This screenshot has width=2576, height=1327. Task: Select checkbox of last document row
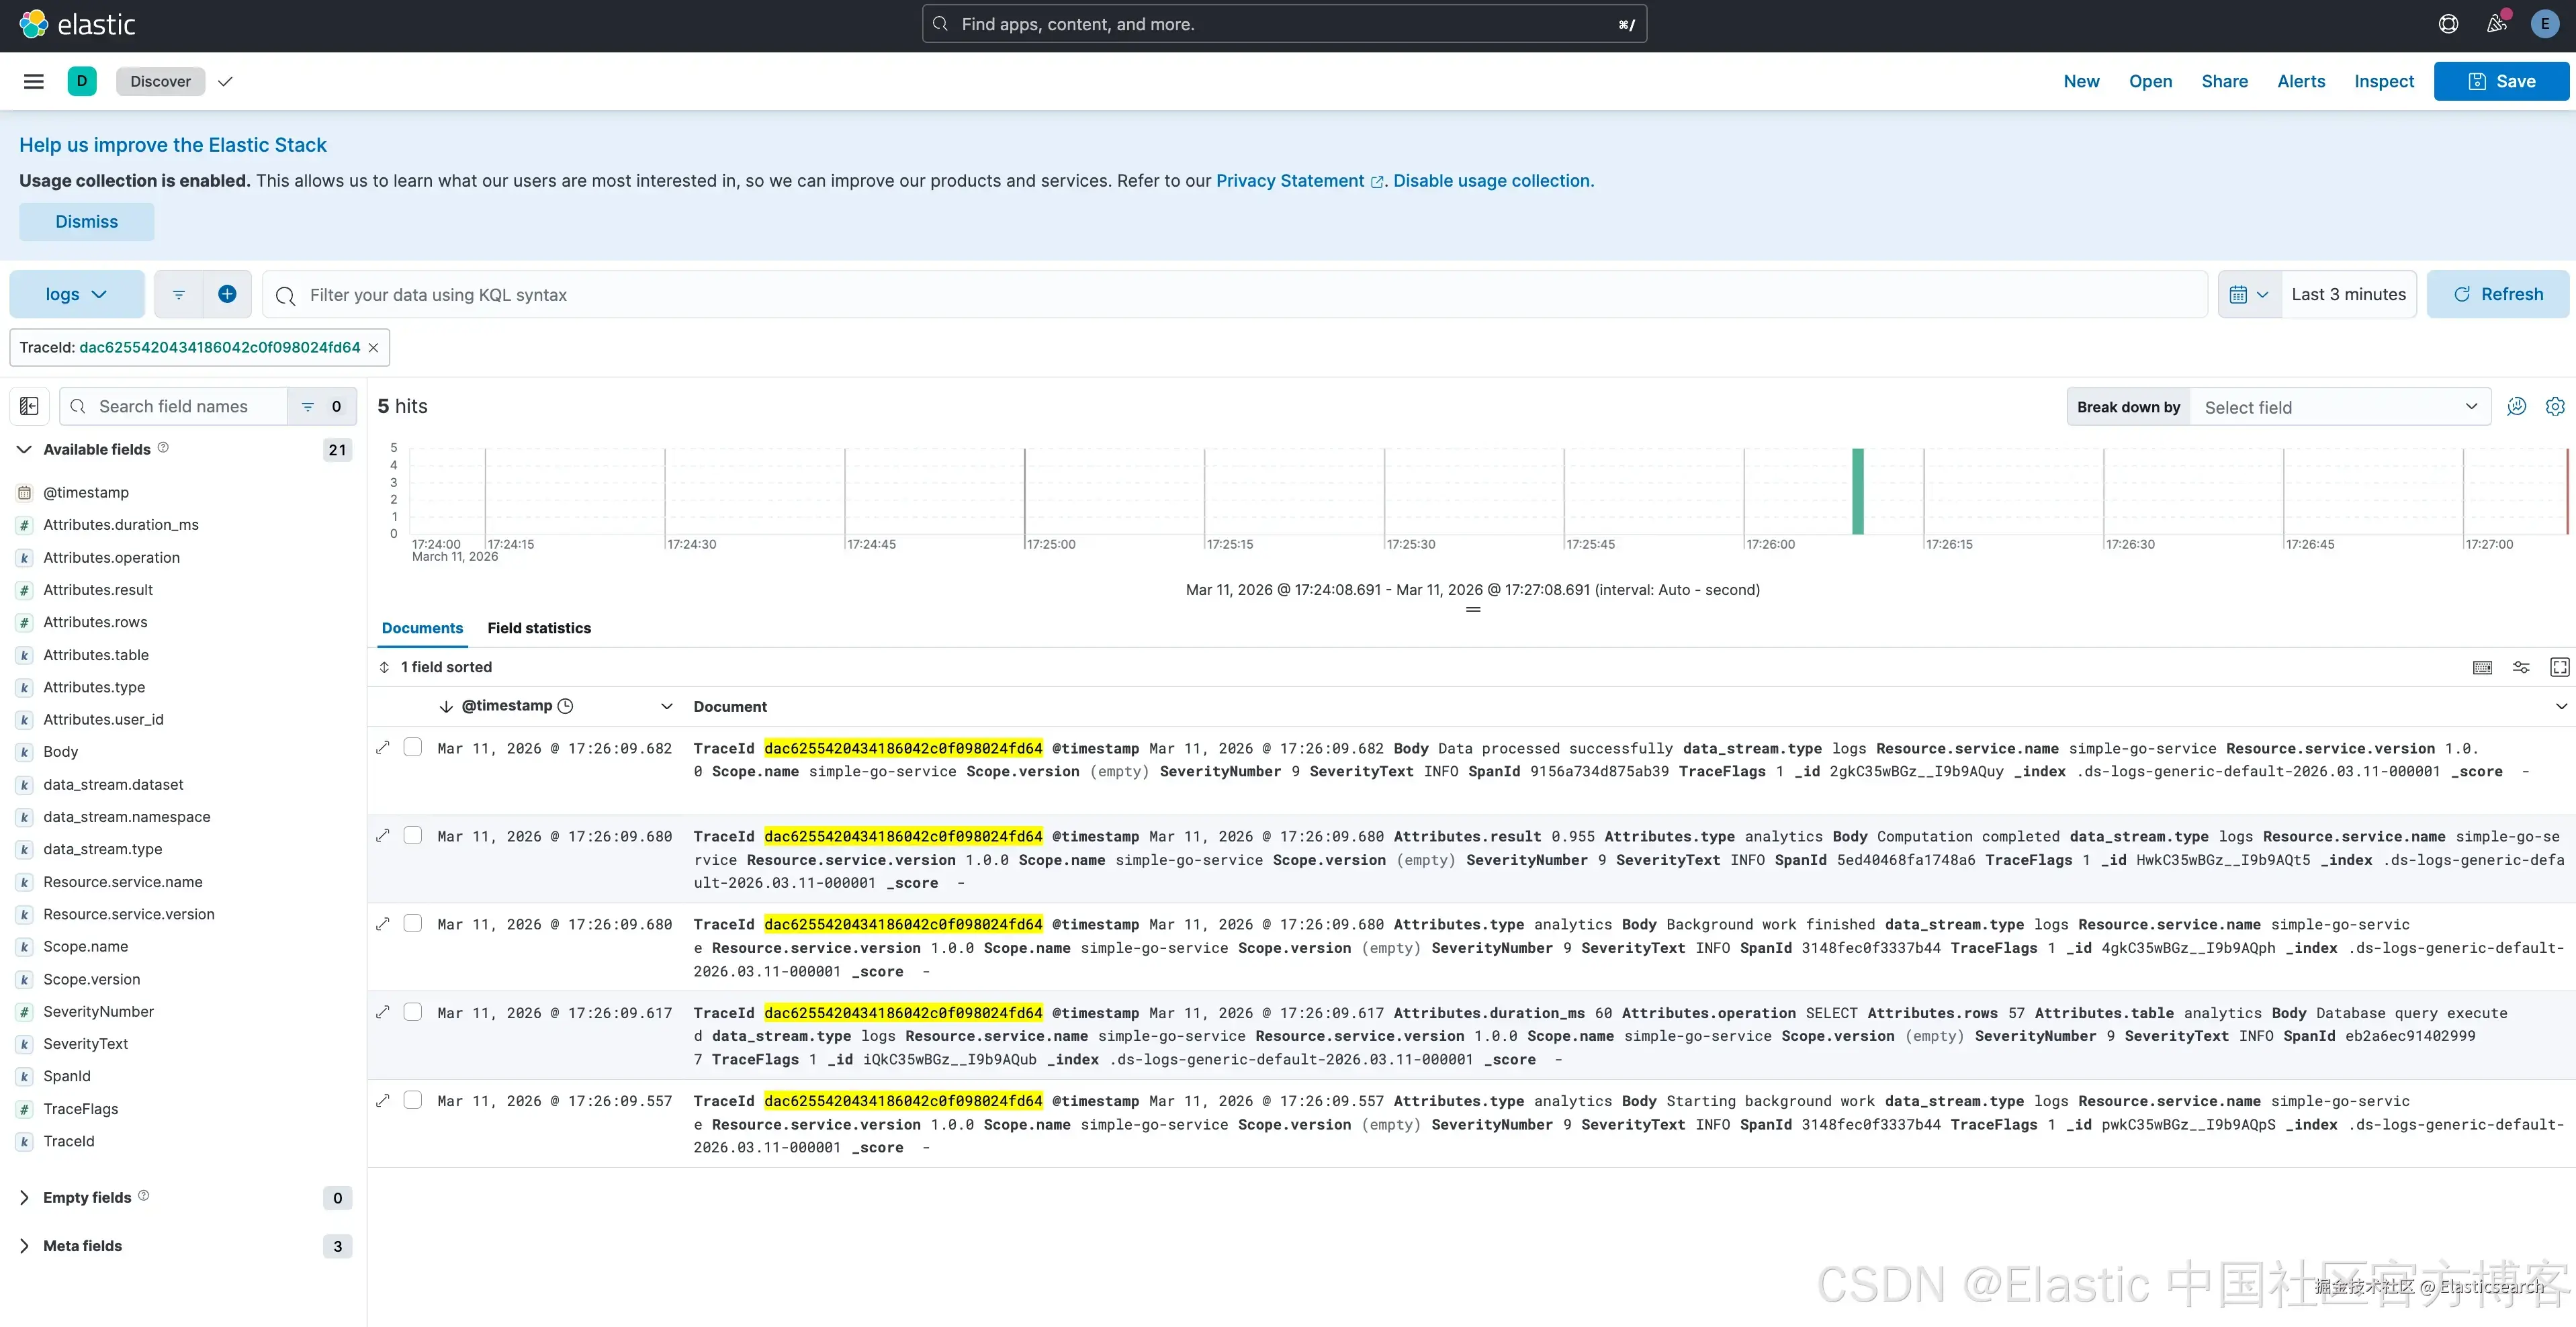(x=413, y=1100)
